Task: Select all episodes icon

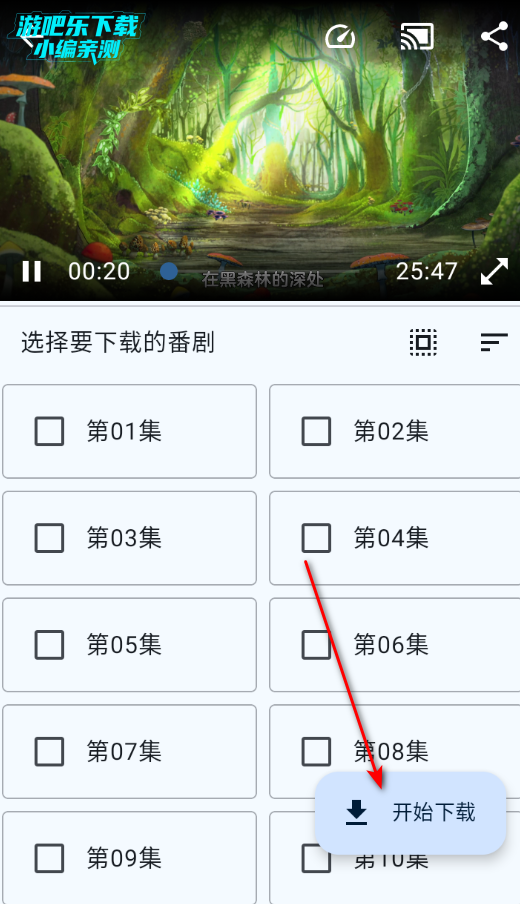Action: 423,342
